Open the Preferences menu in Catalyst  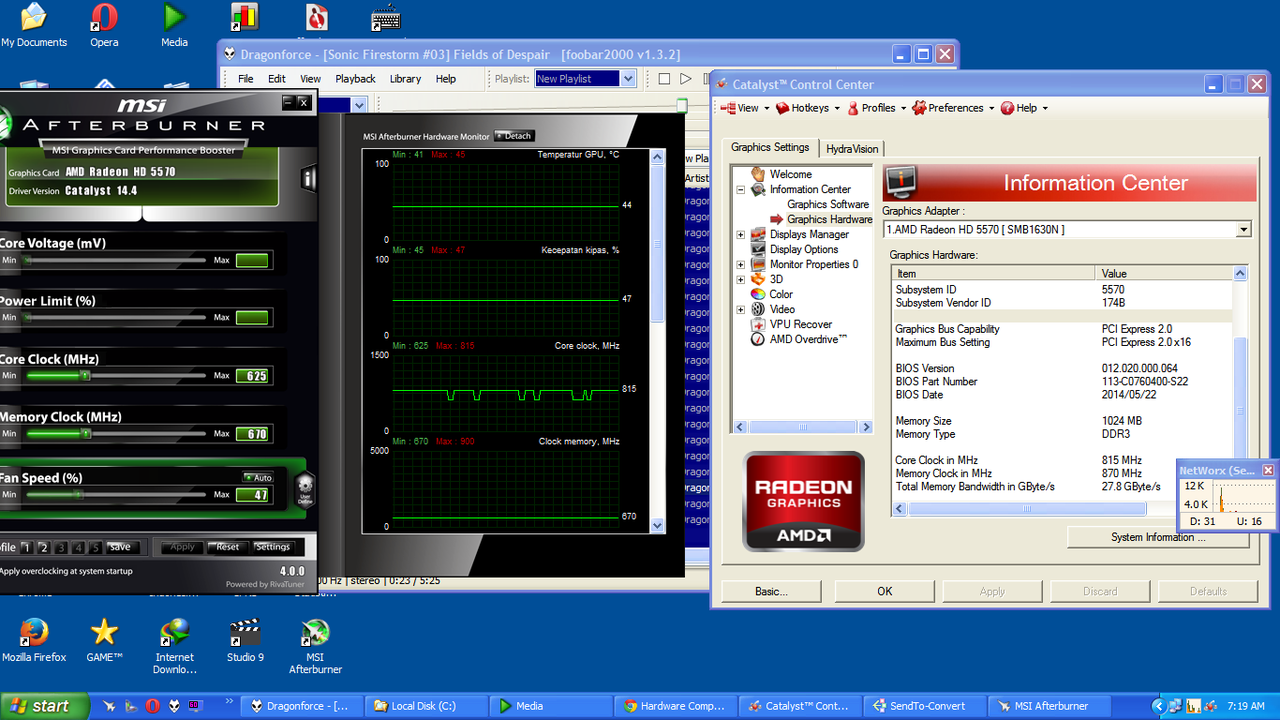pos(953,108)
